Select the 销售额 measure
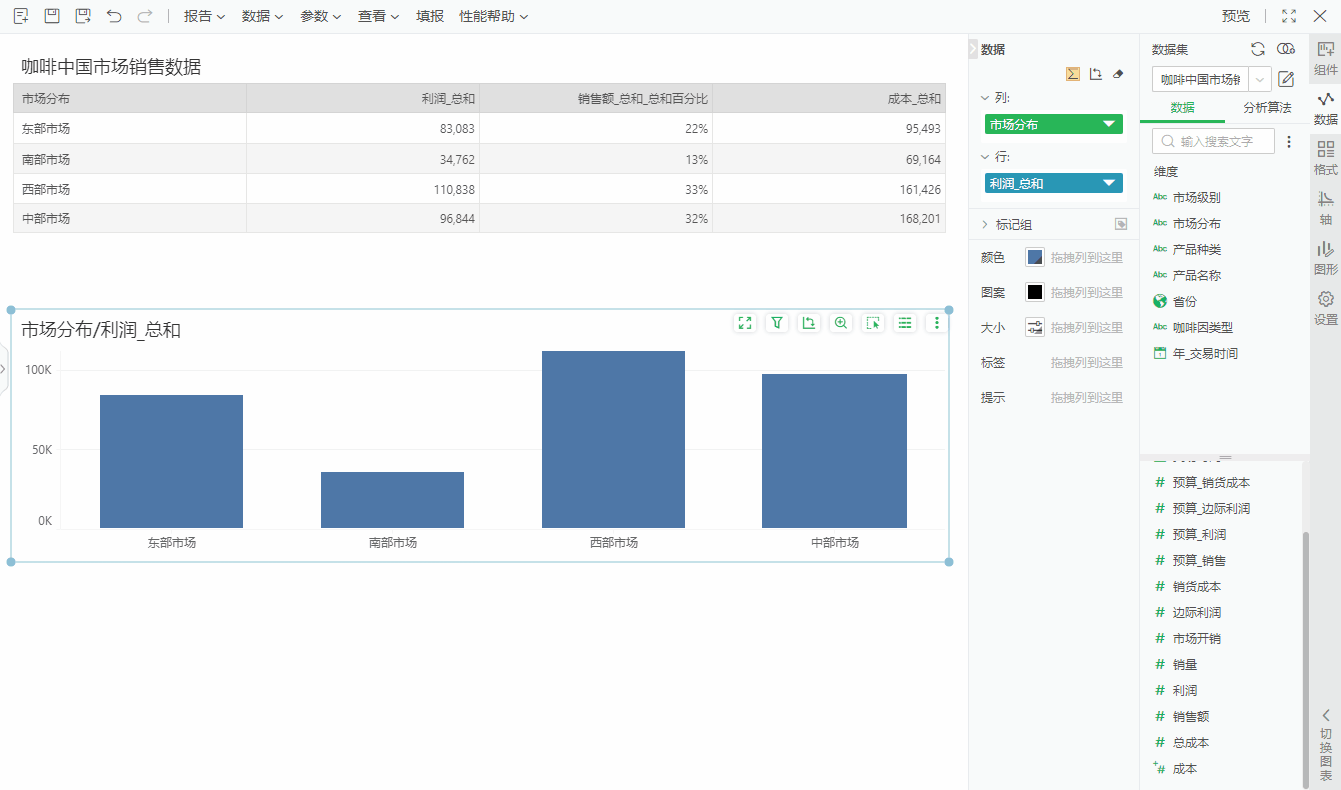 [x=1191, y=716]
